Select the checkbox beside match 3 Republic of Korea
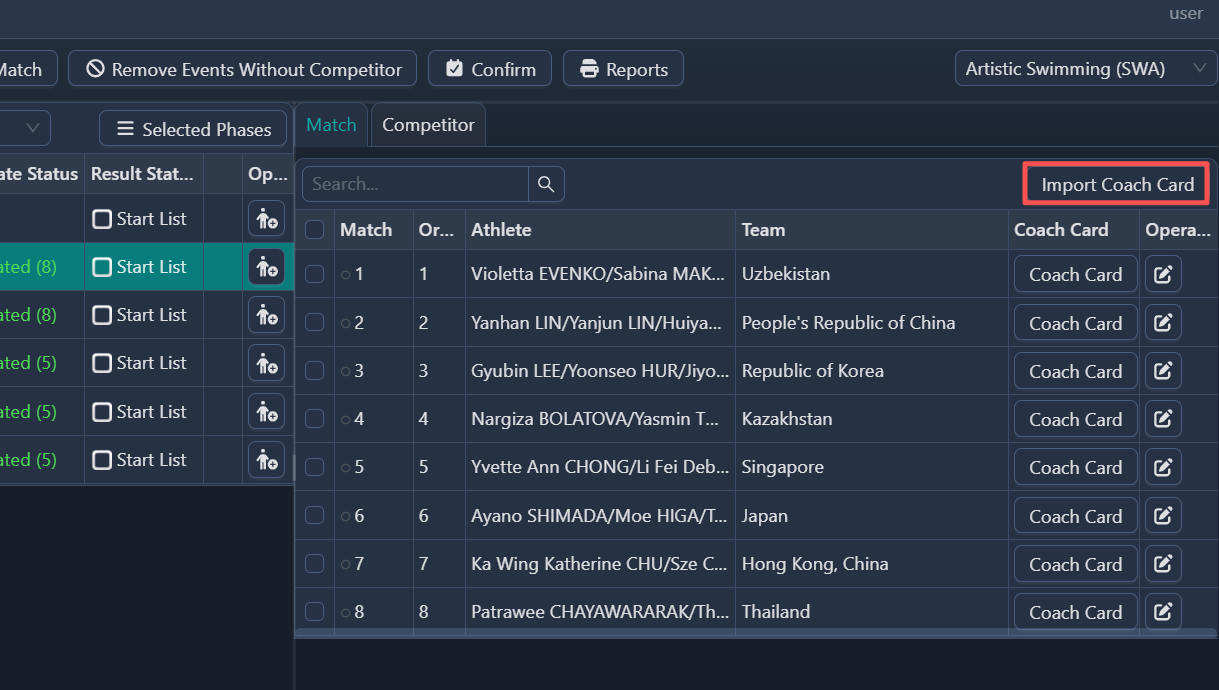 314,371
